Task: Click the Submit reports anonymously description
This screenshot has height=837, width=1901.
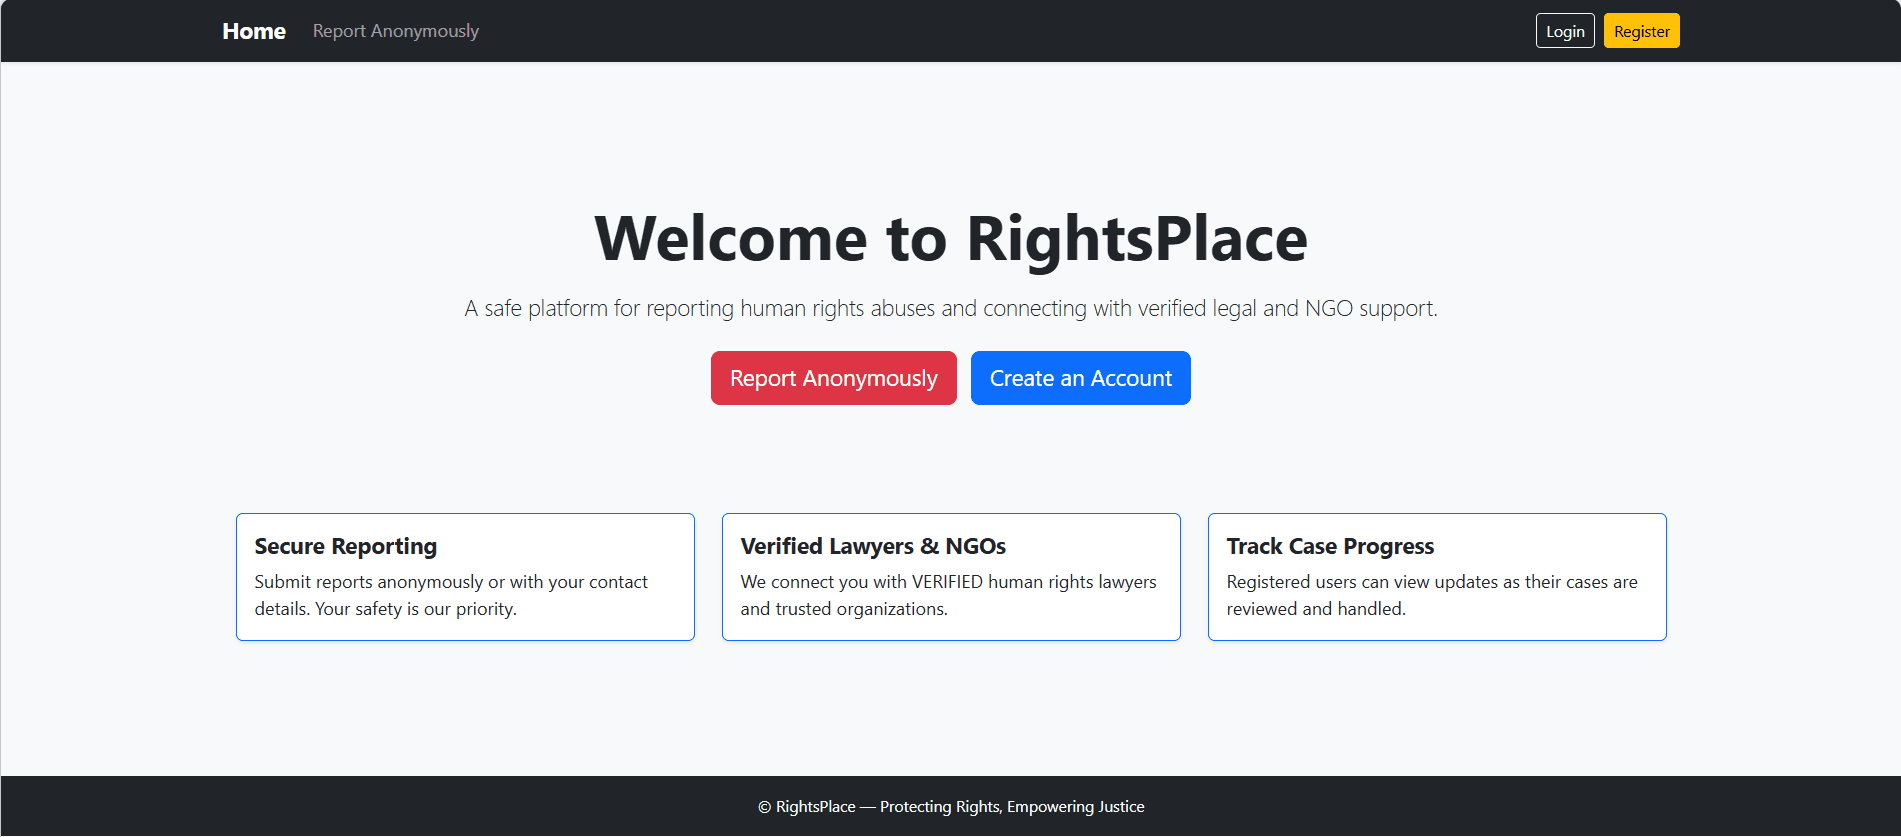Action: click(451, 595)
